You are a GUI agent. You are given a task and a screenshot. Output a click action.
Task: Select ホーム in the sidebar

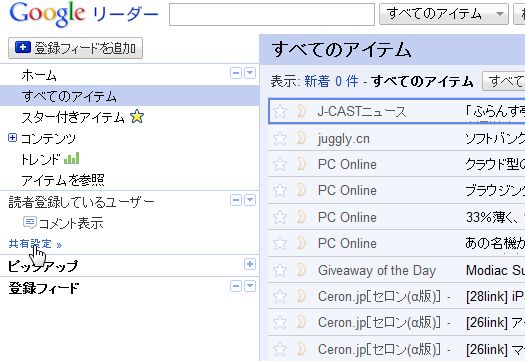pyautogui.click(x=39, y=75)
